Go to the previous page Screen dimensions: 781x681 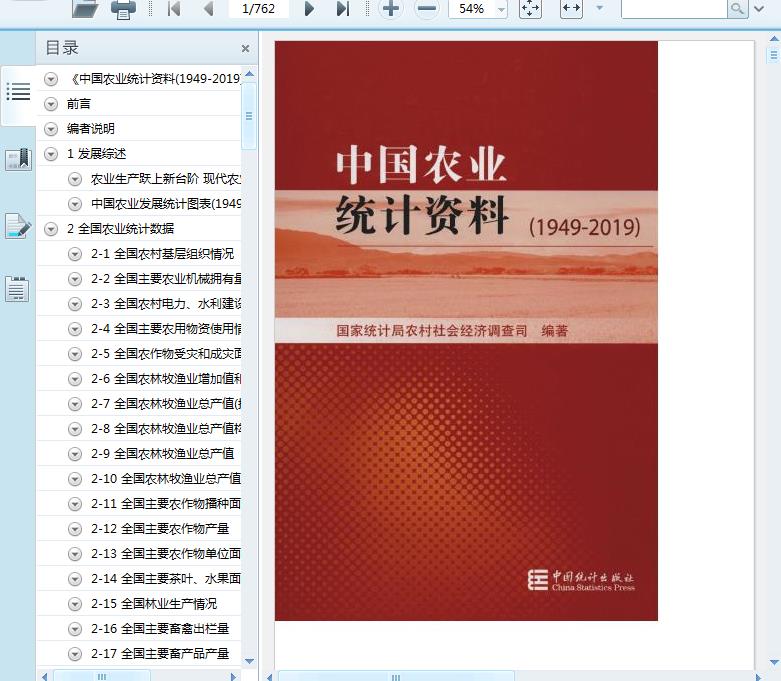[x=209, y=8]
